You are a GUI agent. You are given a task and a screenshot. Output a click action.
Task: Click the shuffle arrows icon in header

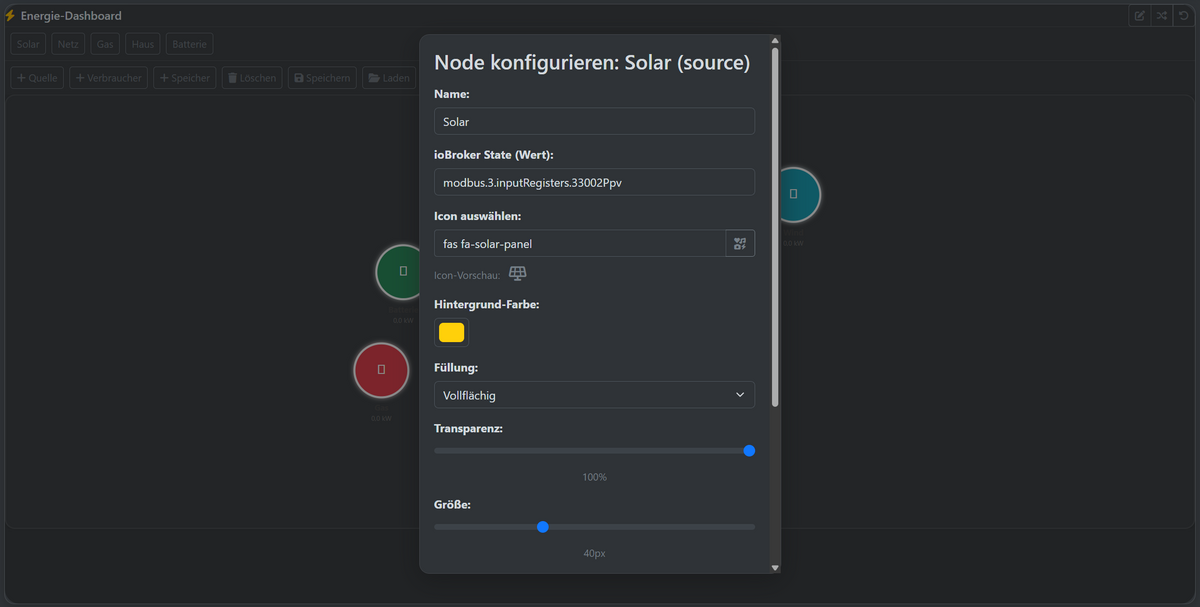pyautogui.click(x=1161, y=16)
